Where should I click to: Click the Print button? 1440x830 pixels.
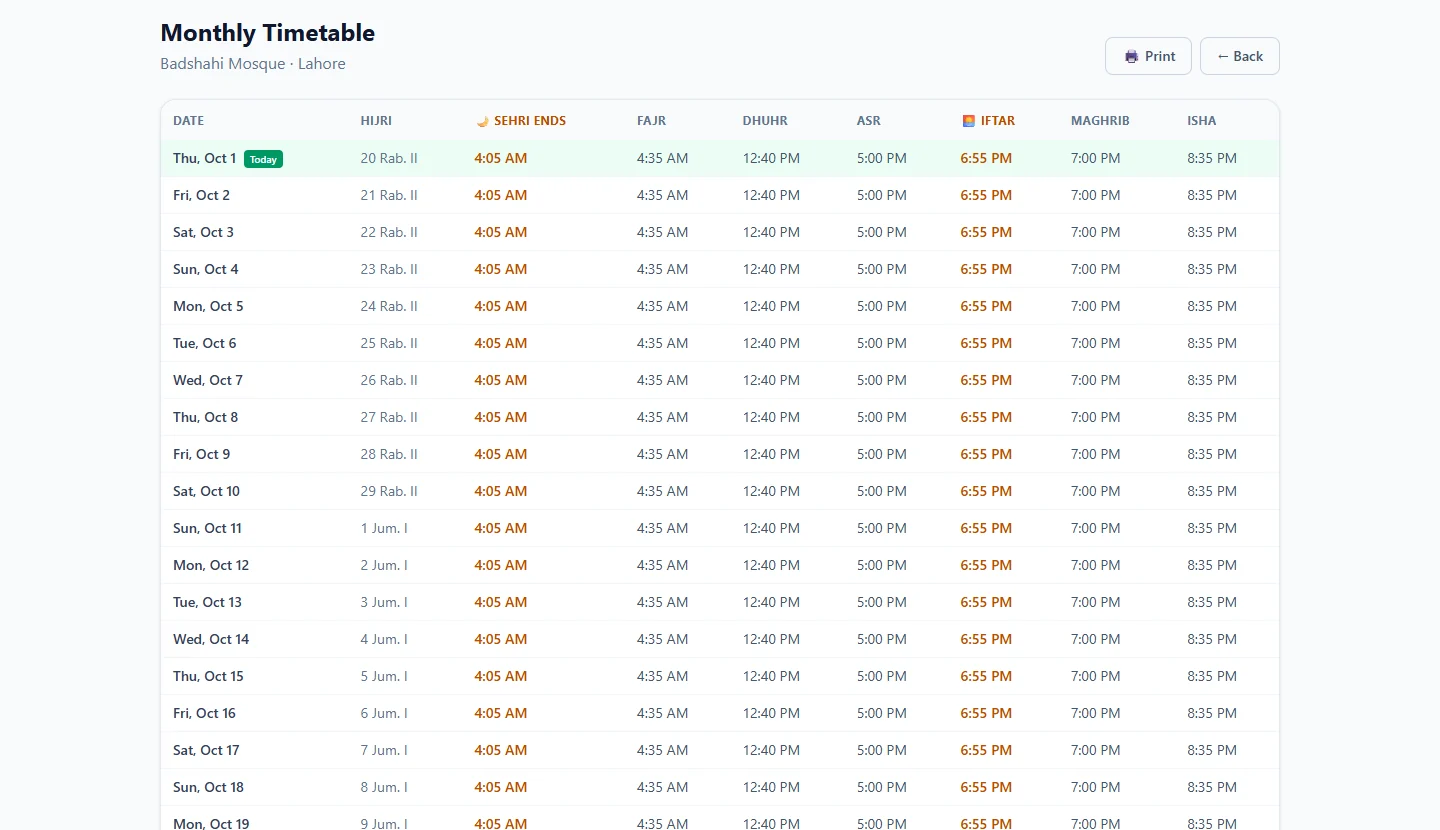1148,56
